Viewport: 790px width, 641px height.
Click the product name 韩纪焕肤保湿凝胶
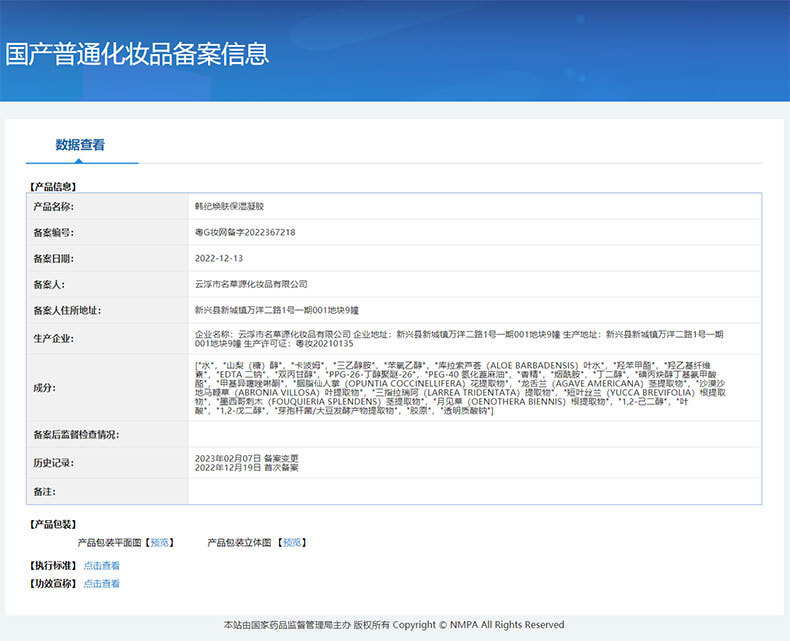click(x=229, y=206)
